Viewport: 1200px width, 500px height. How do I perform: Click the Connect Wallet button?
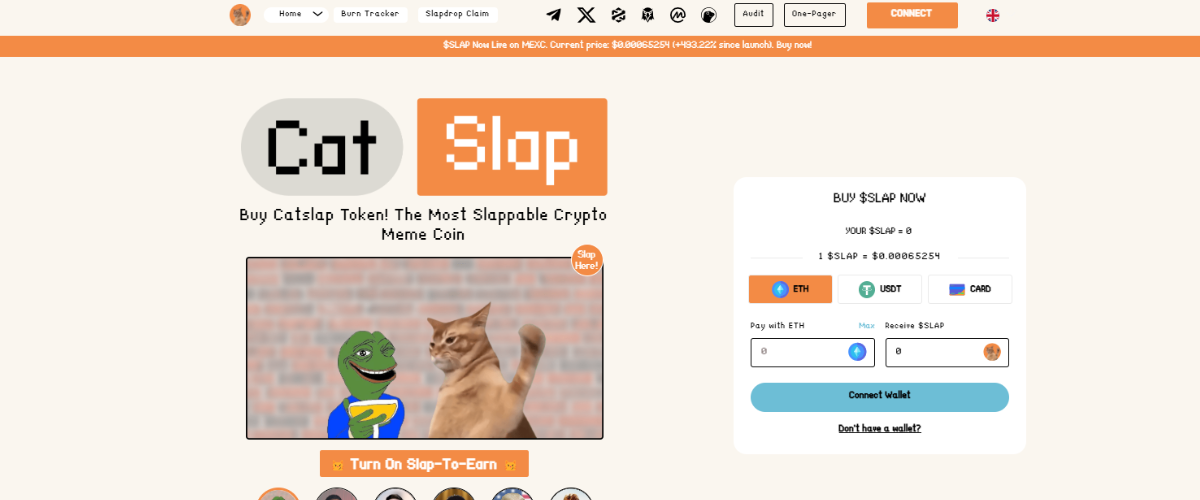click(879, 396)
